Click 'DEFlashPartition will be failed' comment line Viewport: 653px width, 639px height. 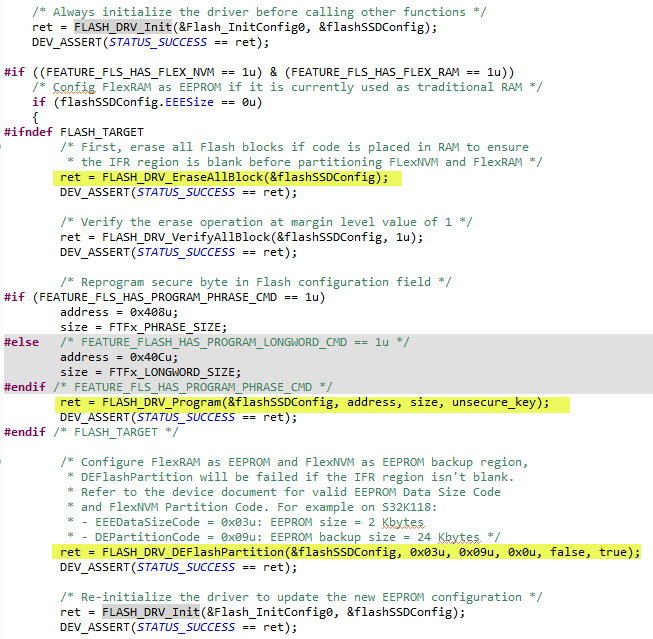pos(291,477)
